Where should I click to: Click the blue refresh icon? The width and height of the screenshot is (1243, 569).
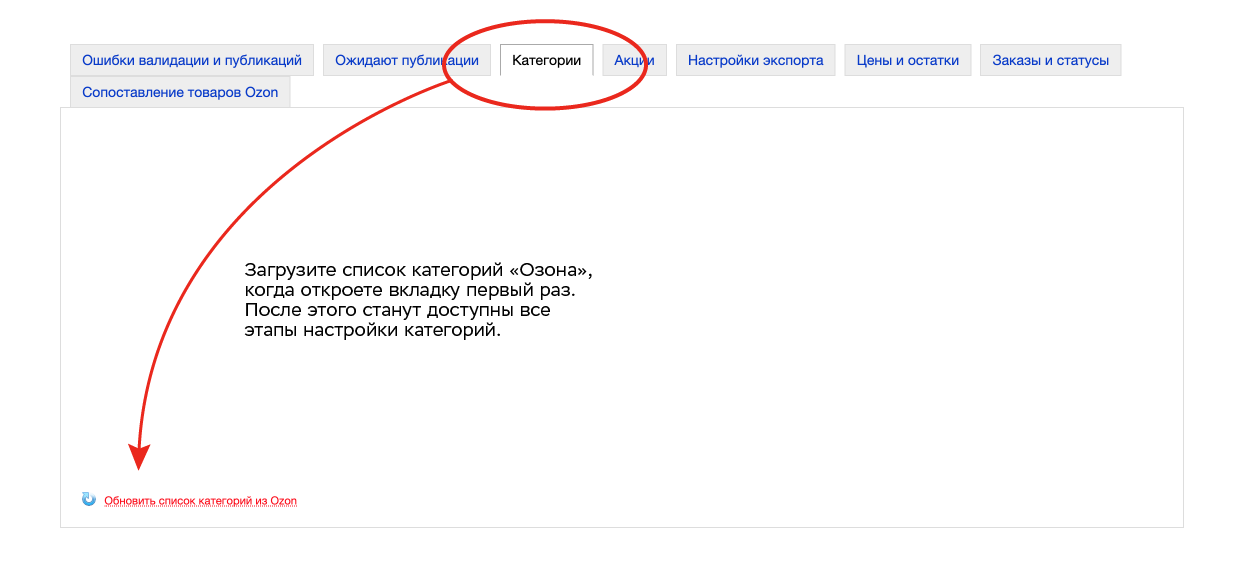pos(89,499)
